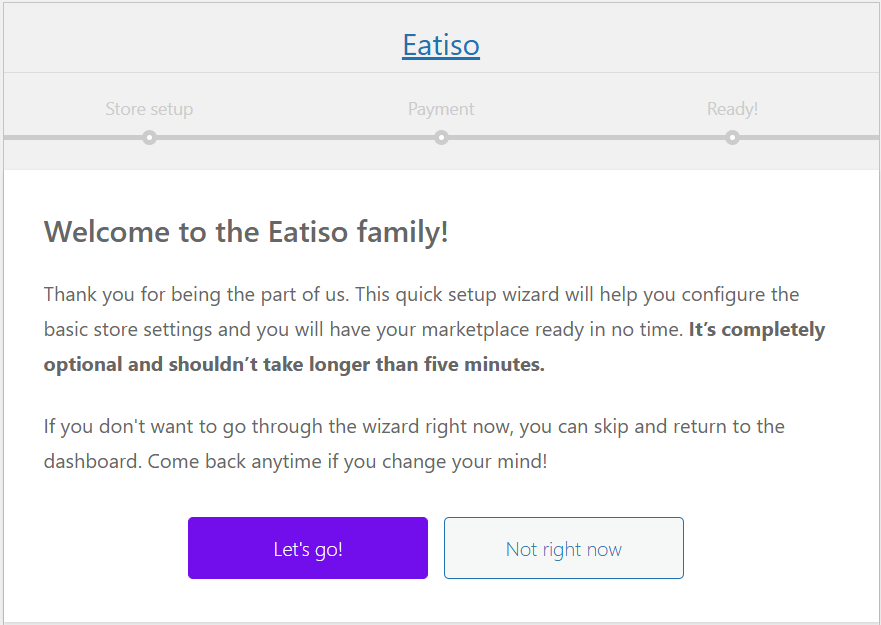Select the Payment step label
The height and width of the screenshot is (625, 881).
tap(441, 109)
